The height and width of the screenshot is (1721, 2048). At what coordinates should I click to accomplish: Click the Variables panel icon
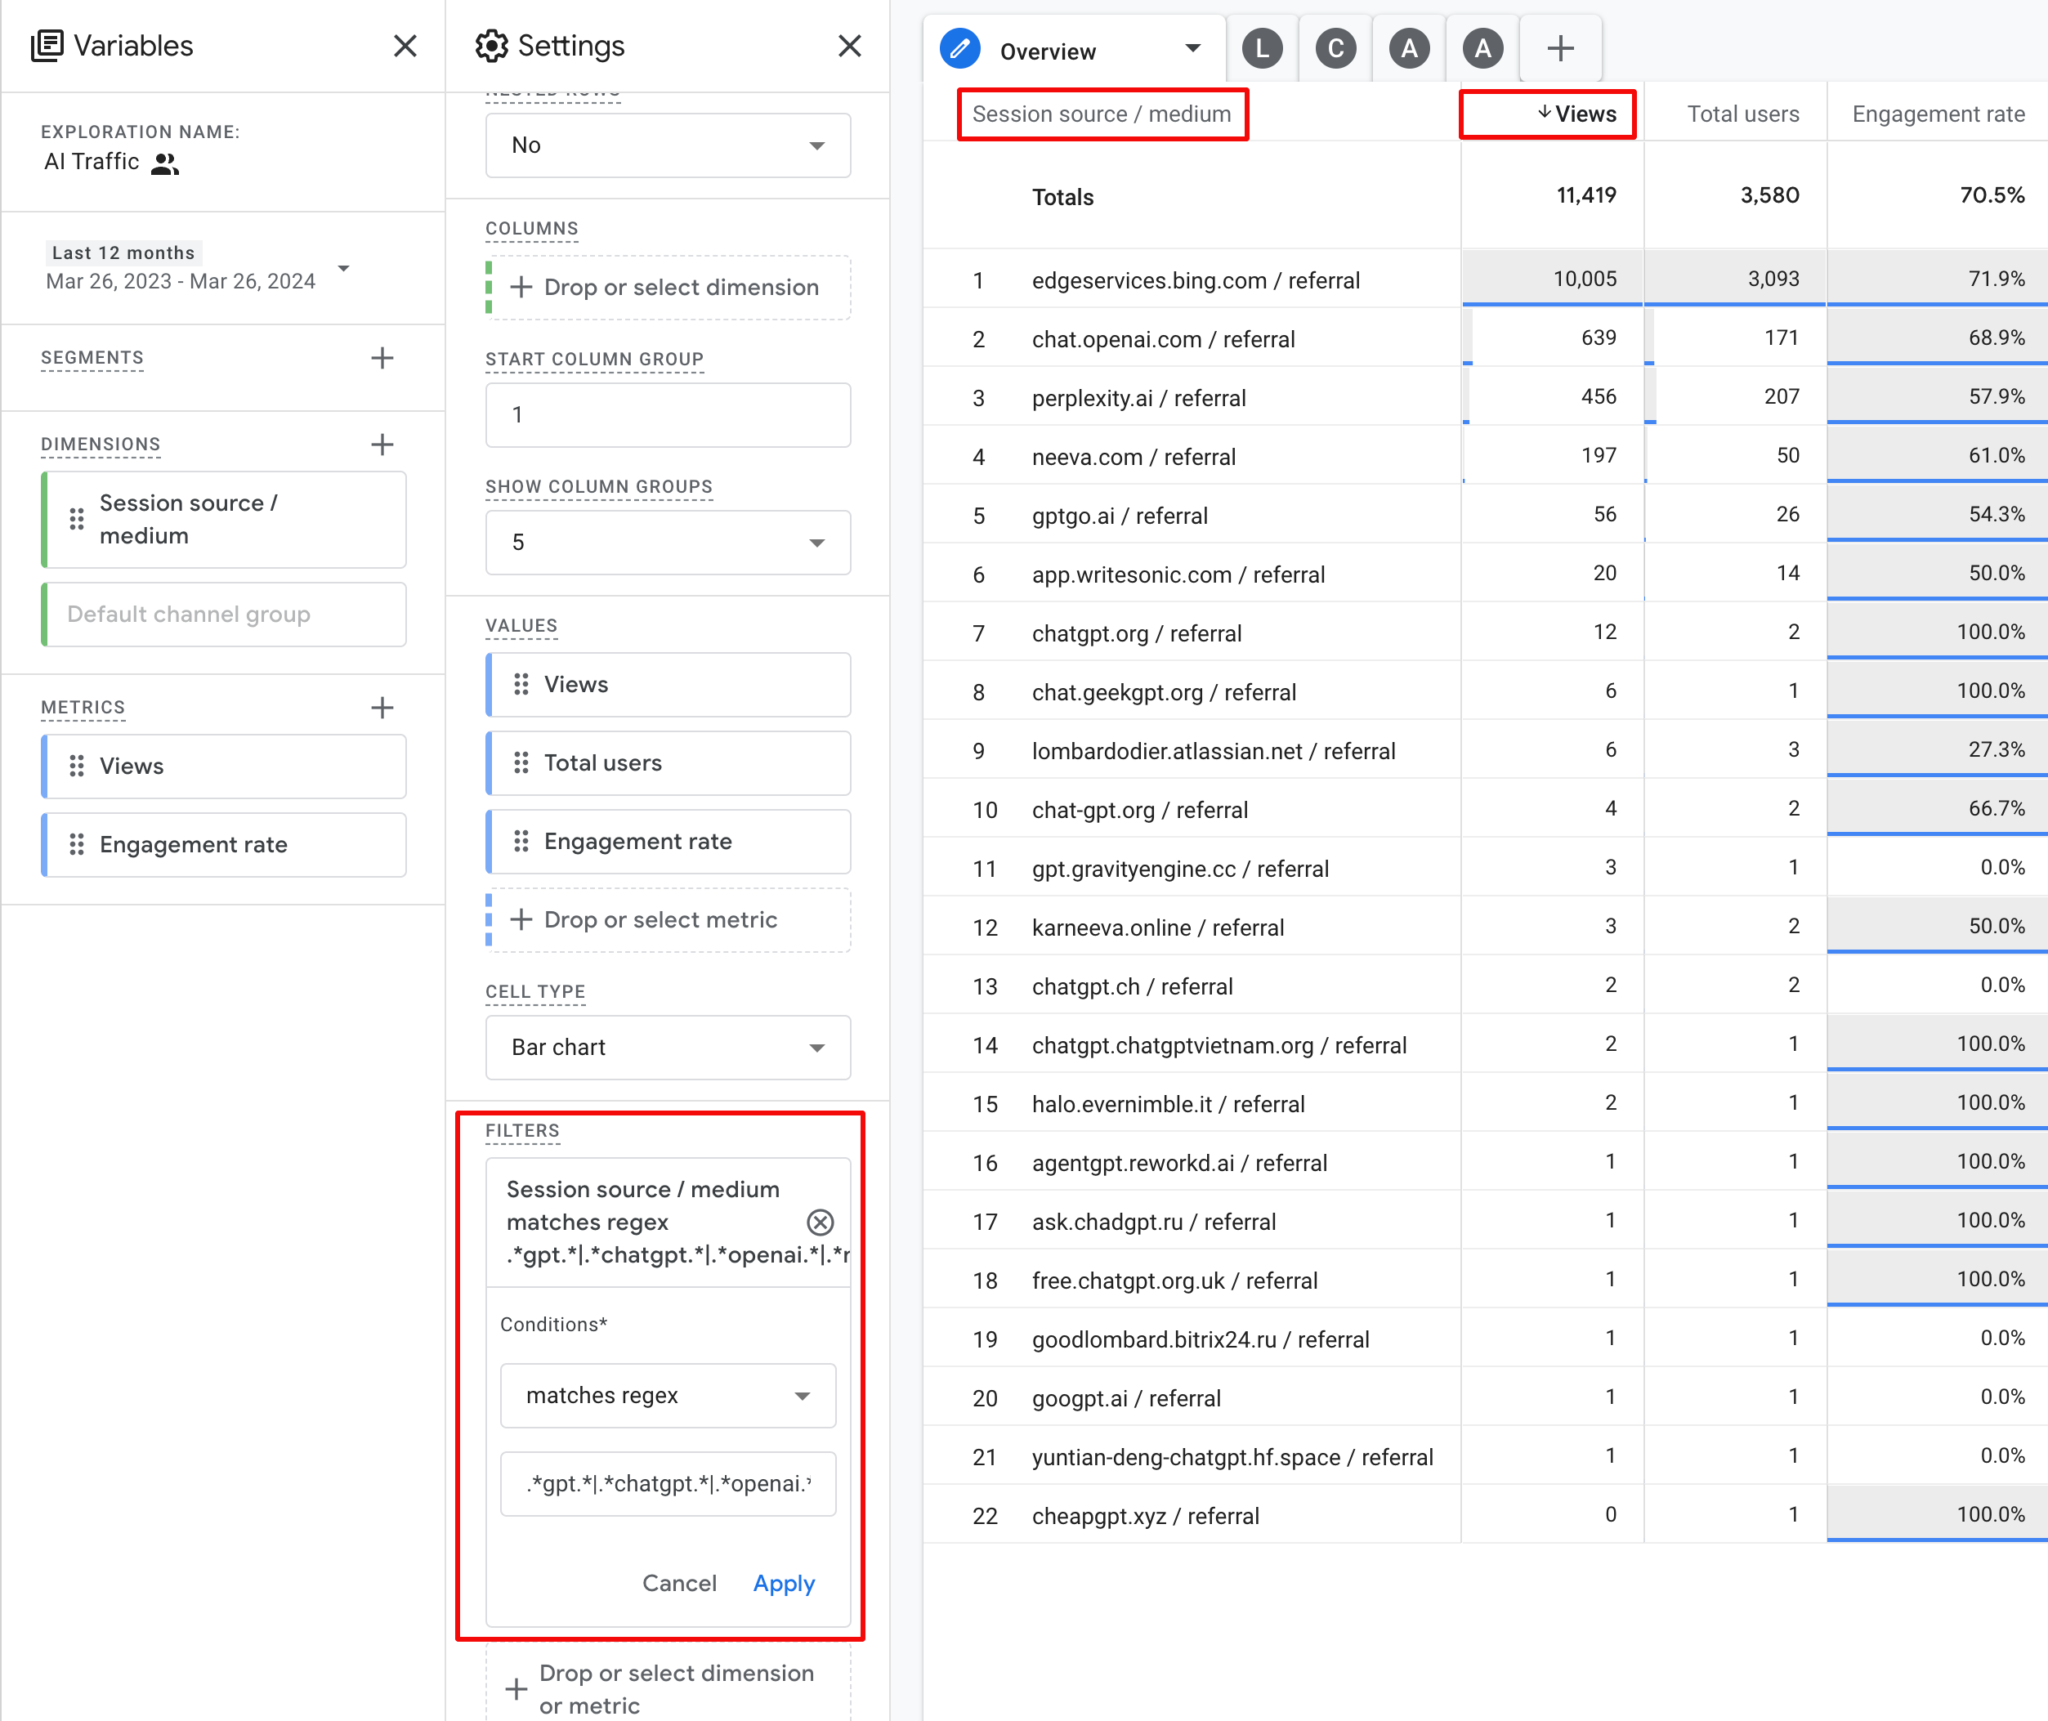(x=47, y=46)
